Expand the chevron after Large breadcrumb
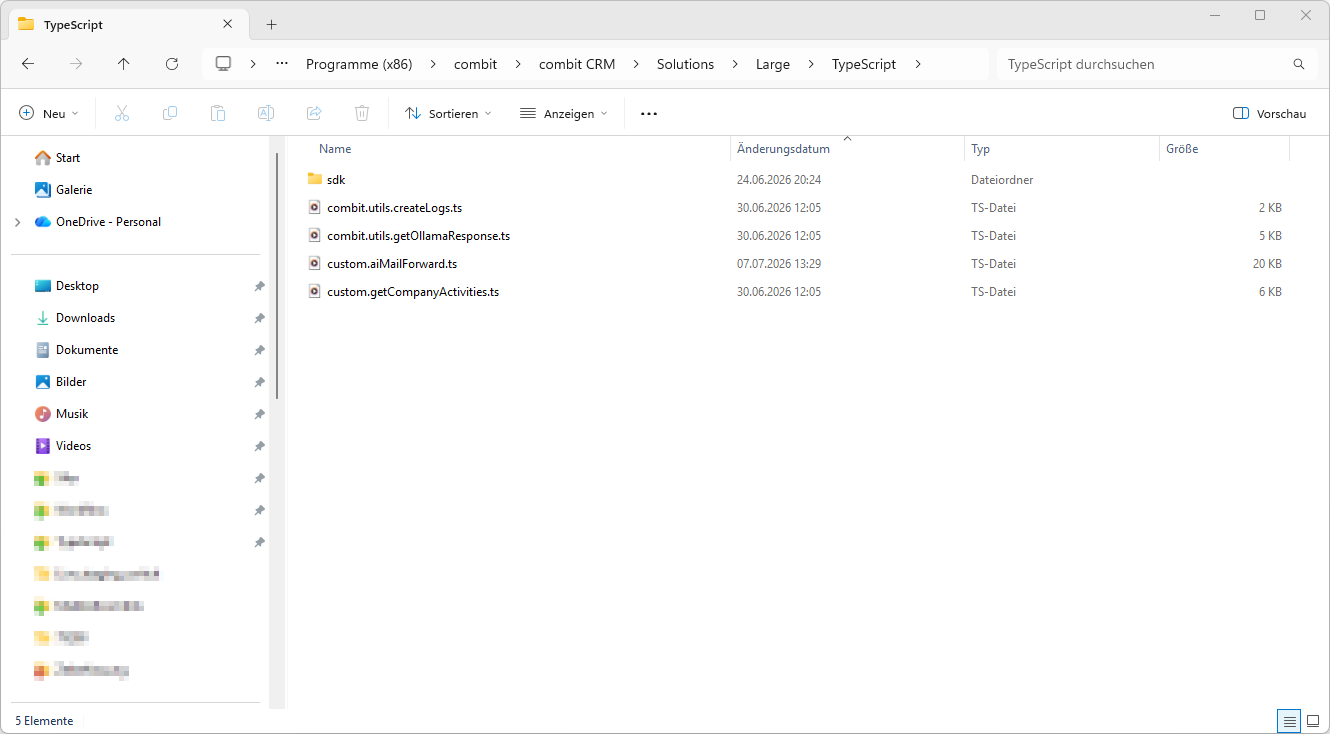The height and width of the screenshot is (734, 1330). pos(811,64)
